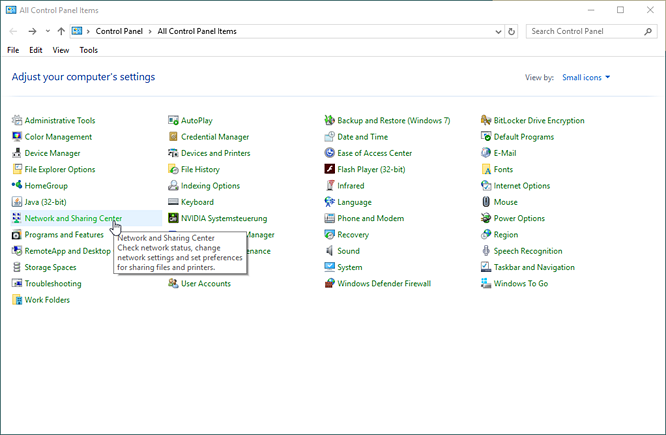Viewport: 666px width, 435px height.
Task: Open the Mouse link
Action: pos(505,202)
